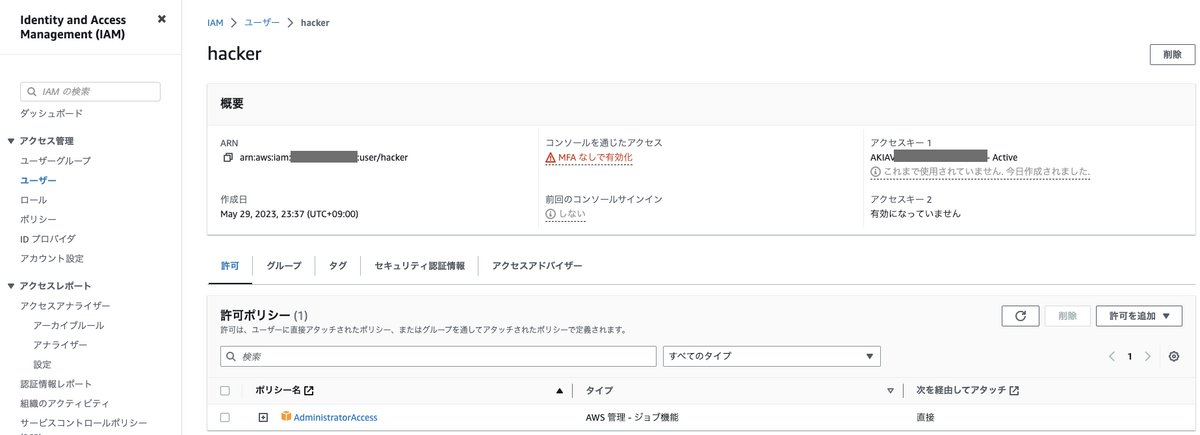The width and height of the screenshot is (1200, 435).
Task: Open アナライザー in the sidebar
Action: point(60,345)
